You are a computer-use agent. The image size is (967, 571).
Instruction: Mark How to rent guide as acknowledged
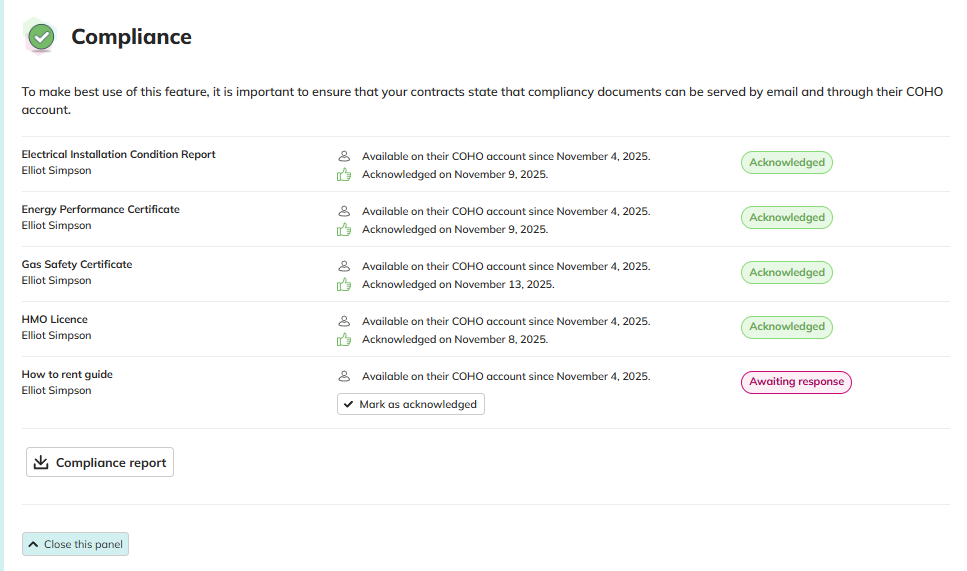(410, 404)
